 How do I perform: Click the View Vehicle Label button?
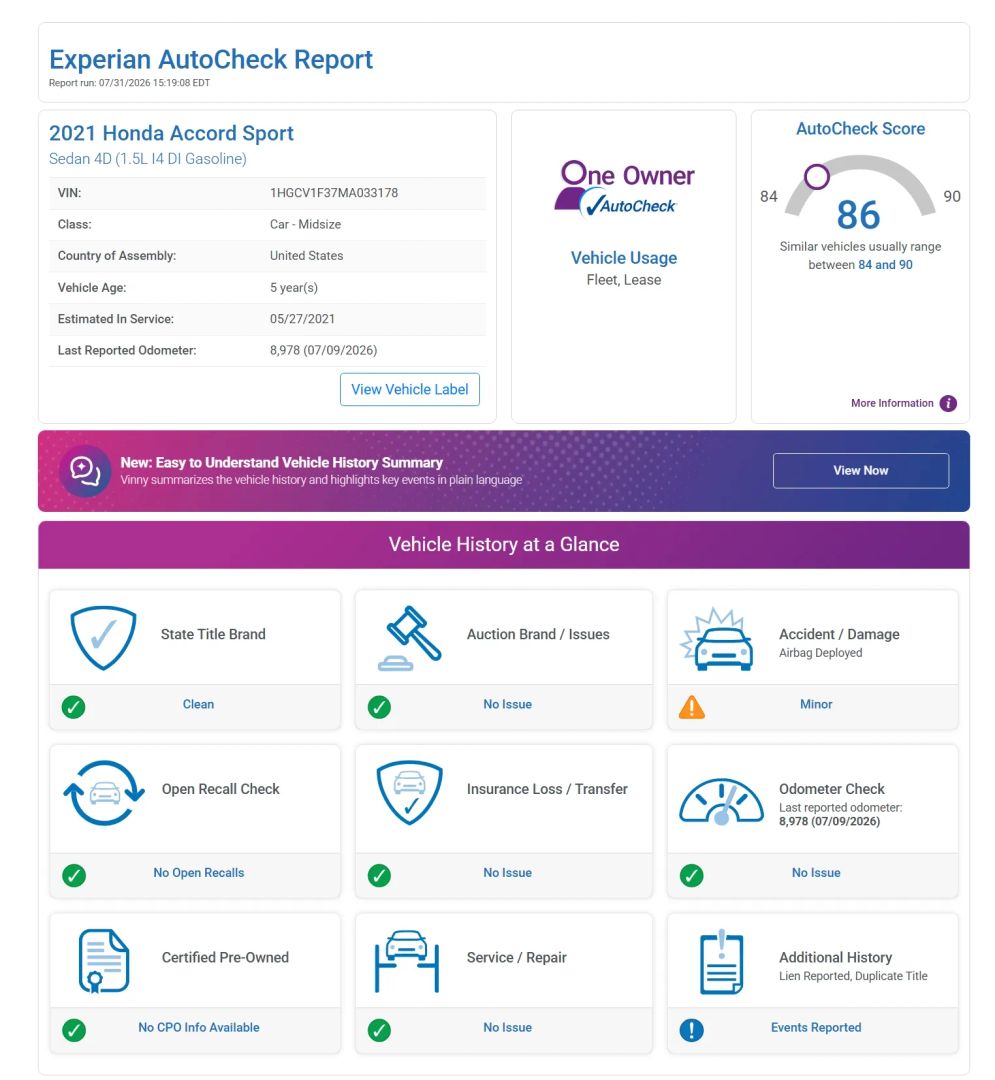click(410, 390)
